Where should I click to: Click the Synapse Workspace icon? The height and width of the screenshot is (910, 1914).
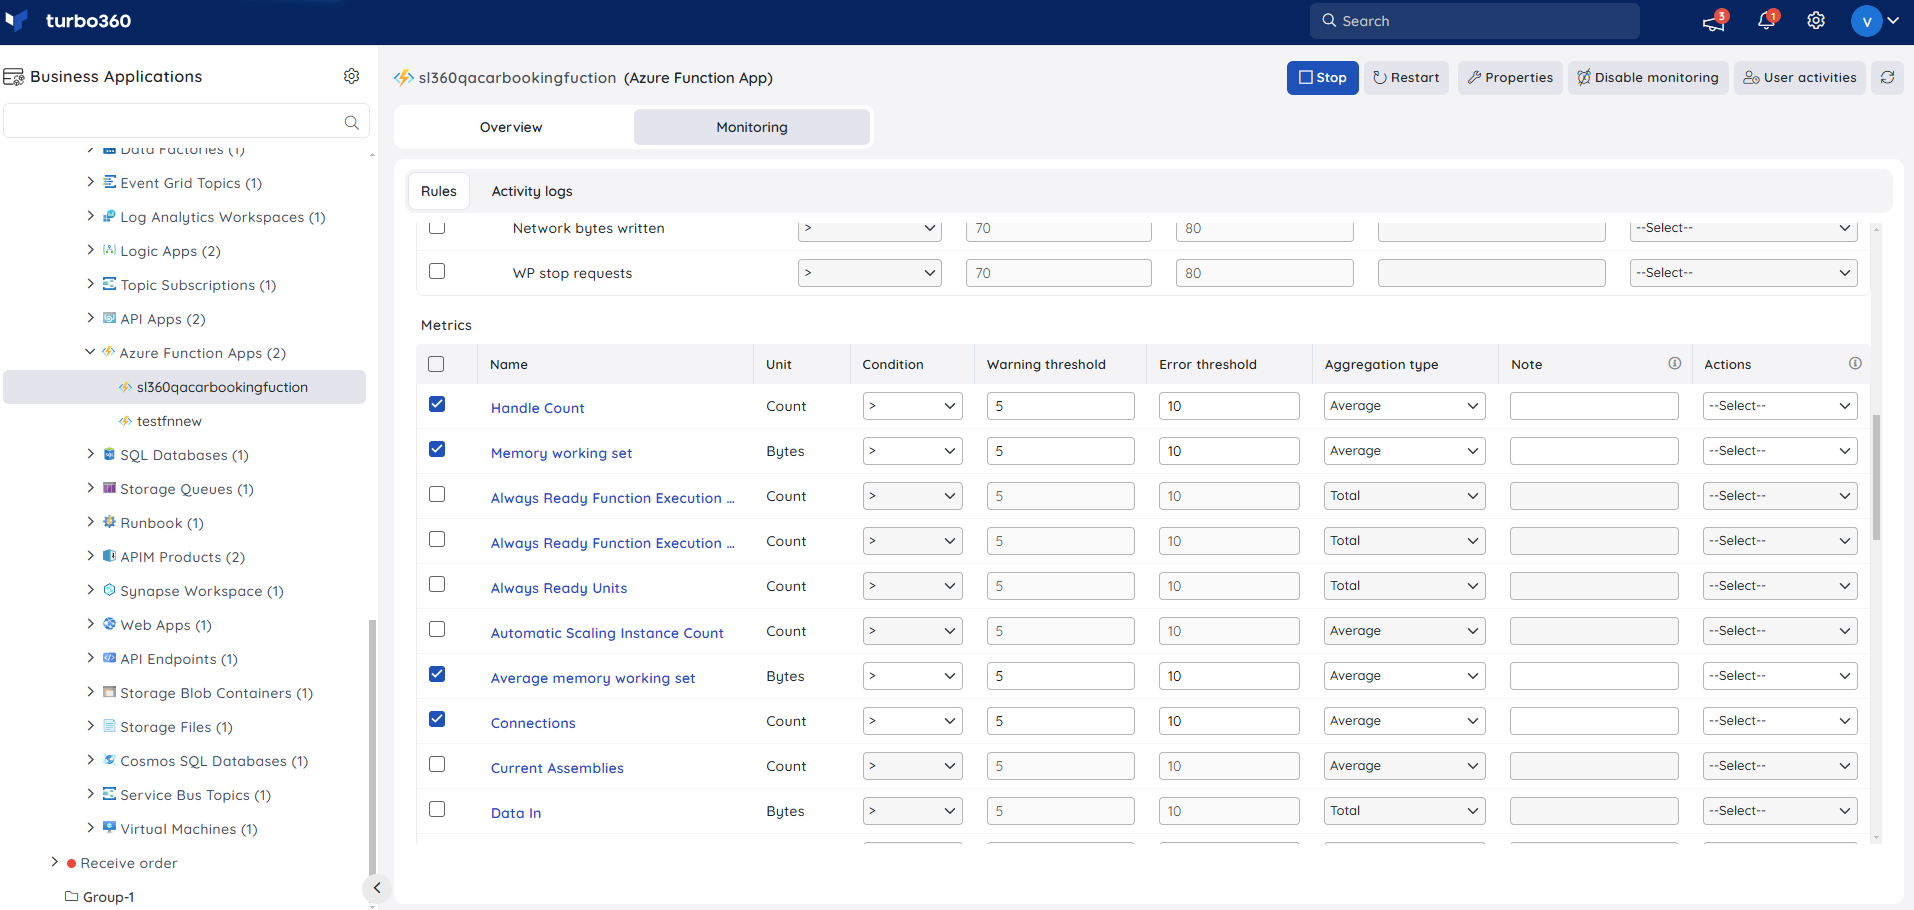point(110,590)
